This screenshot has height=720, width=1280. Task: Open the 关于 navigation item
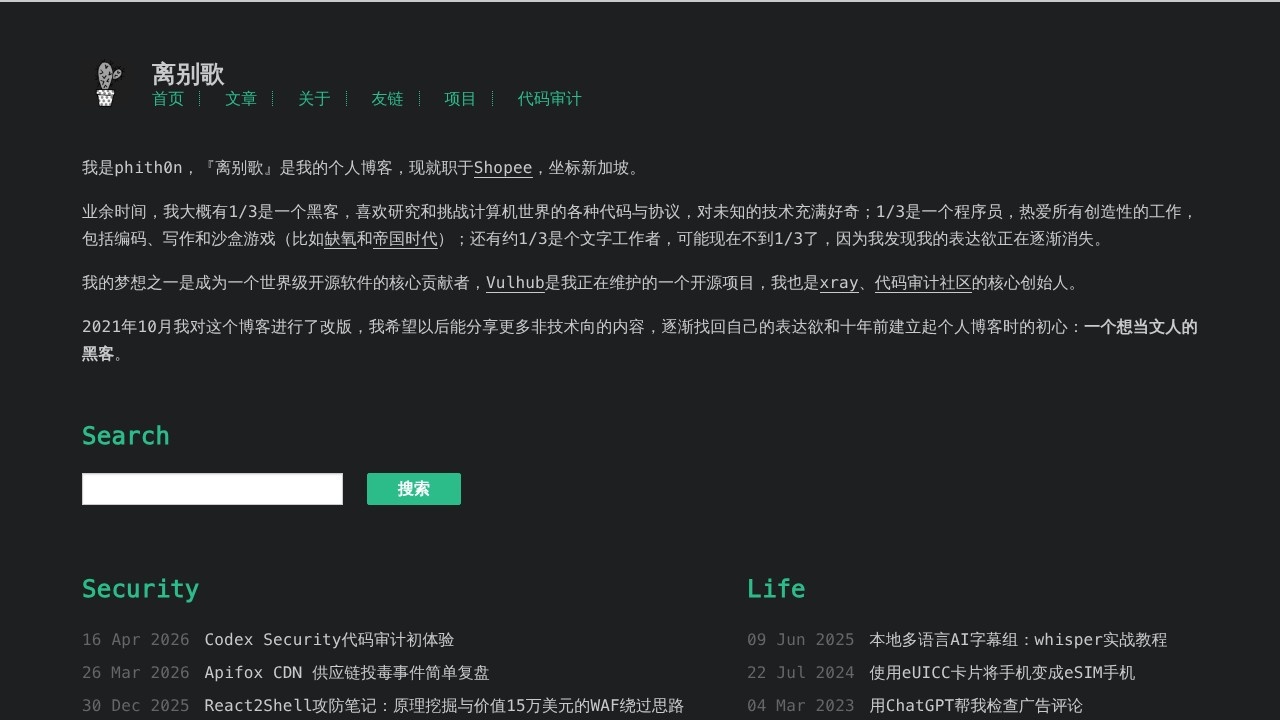click(x=314, y=98)
